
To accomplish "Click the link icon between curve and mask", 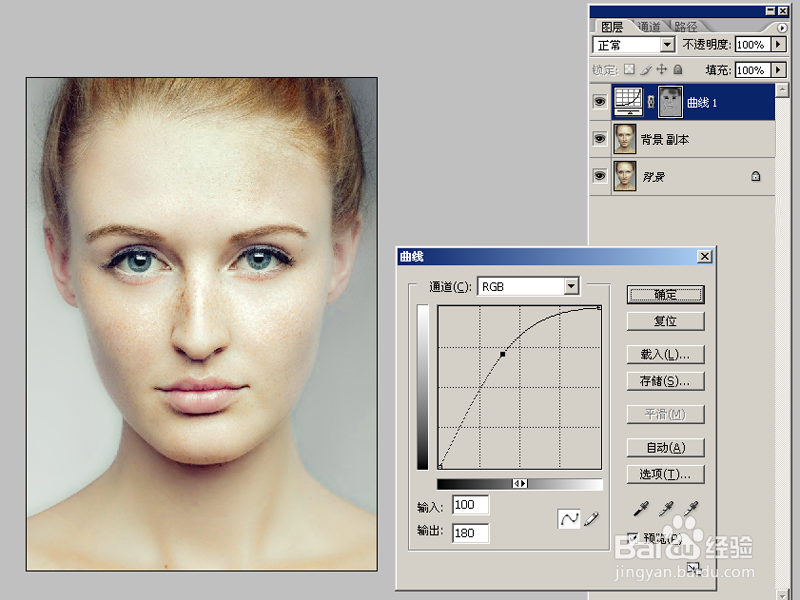I will tap(651, 102).
